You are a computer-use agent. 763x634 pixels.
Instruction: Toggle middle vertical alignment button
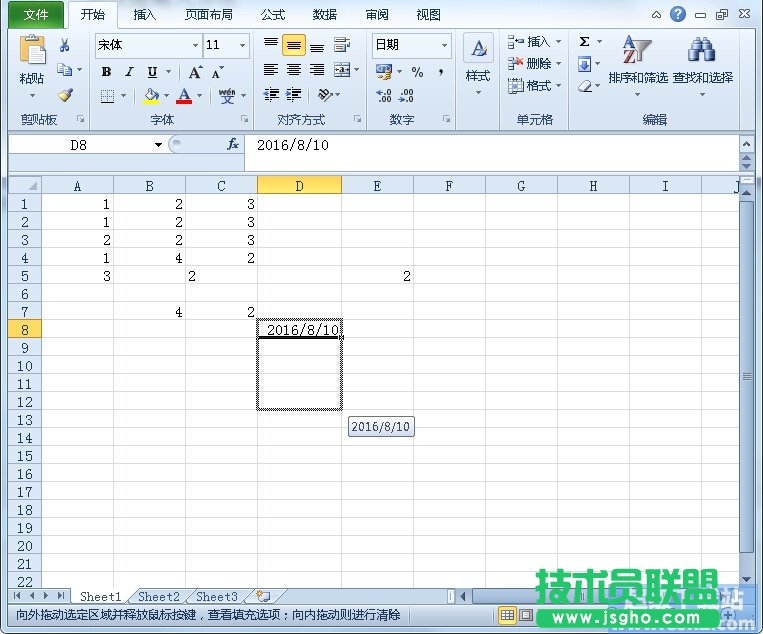(294, 46)
